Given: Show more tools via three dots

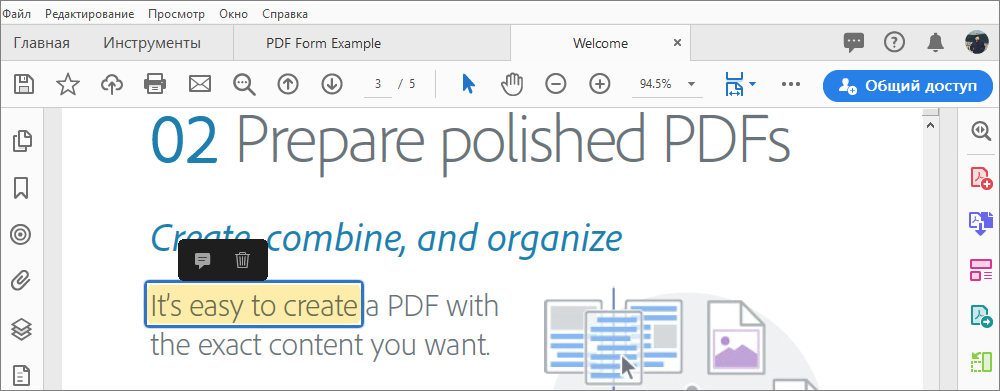Looking at the screenshot, I should (791, 84).
